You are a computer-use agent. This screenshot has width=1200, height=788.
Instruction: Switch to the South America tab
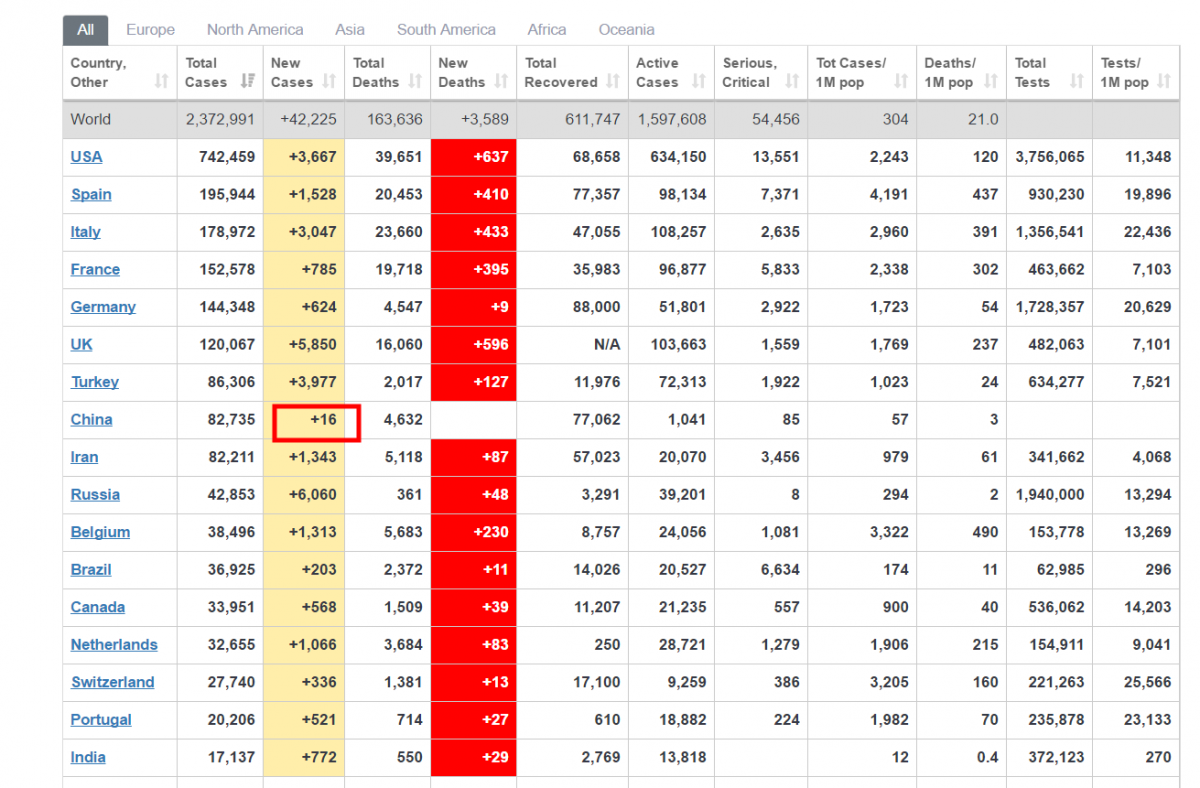click(446, 30)
